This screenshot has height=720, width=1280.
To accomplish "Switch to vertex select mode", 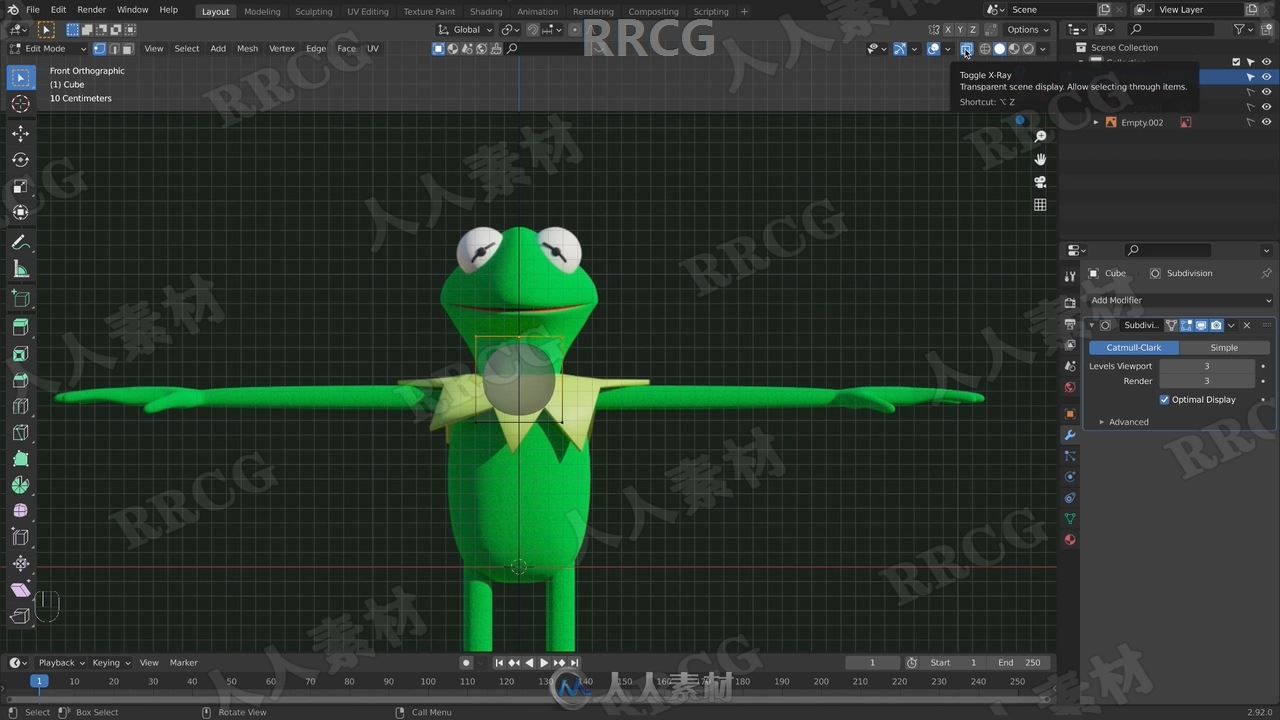I will pos(100,48).
